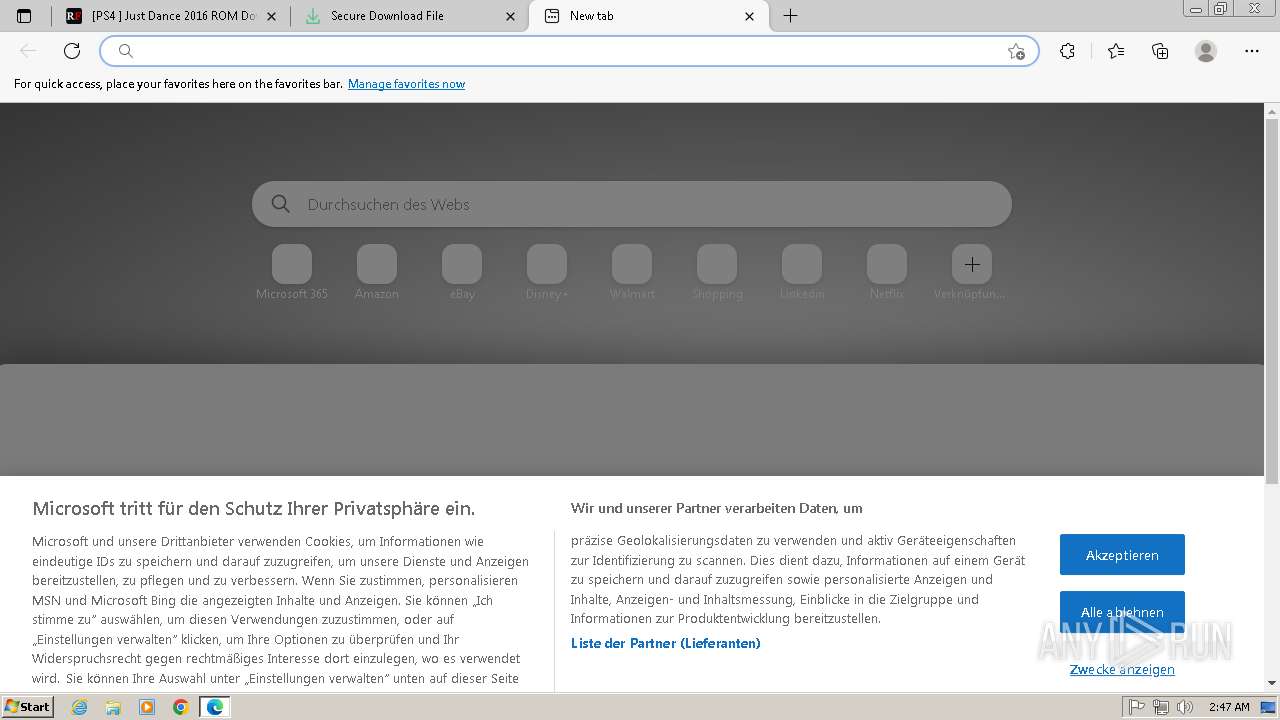Open the Zwecke anzeigen link
Image resolution: width=1280 pixels, height=720 pixels.
point(1122,669)
